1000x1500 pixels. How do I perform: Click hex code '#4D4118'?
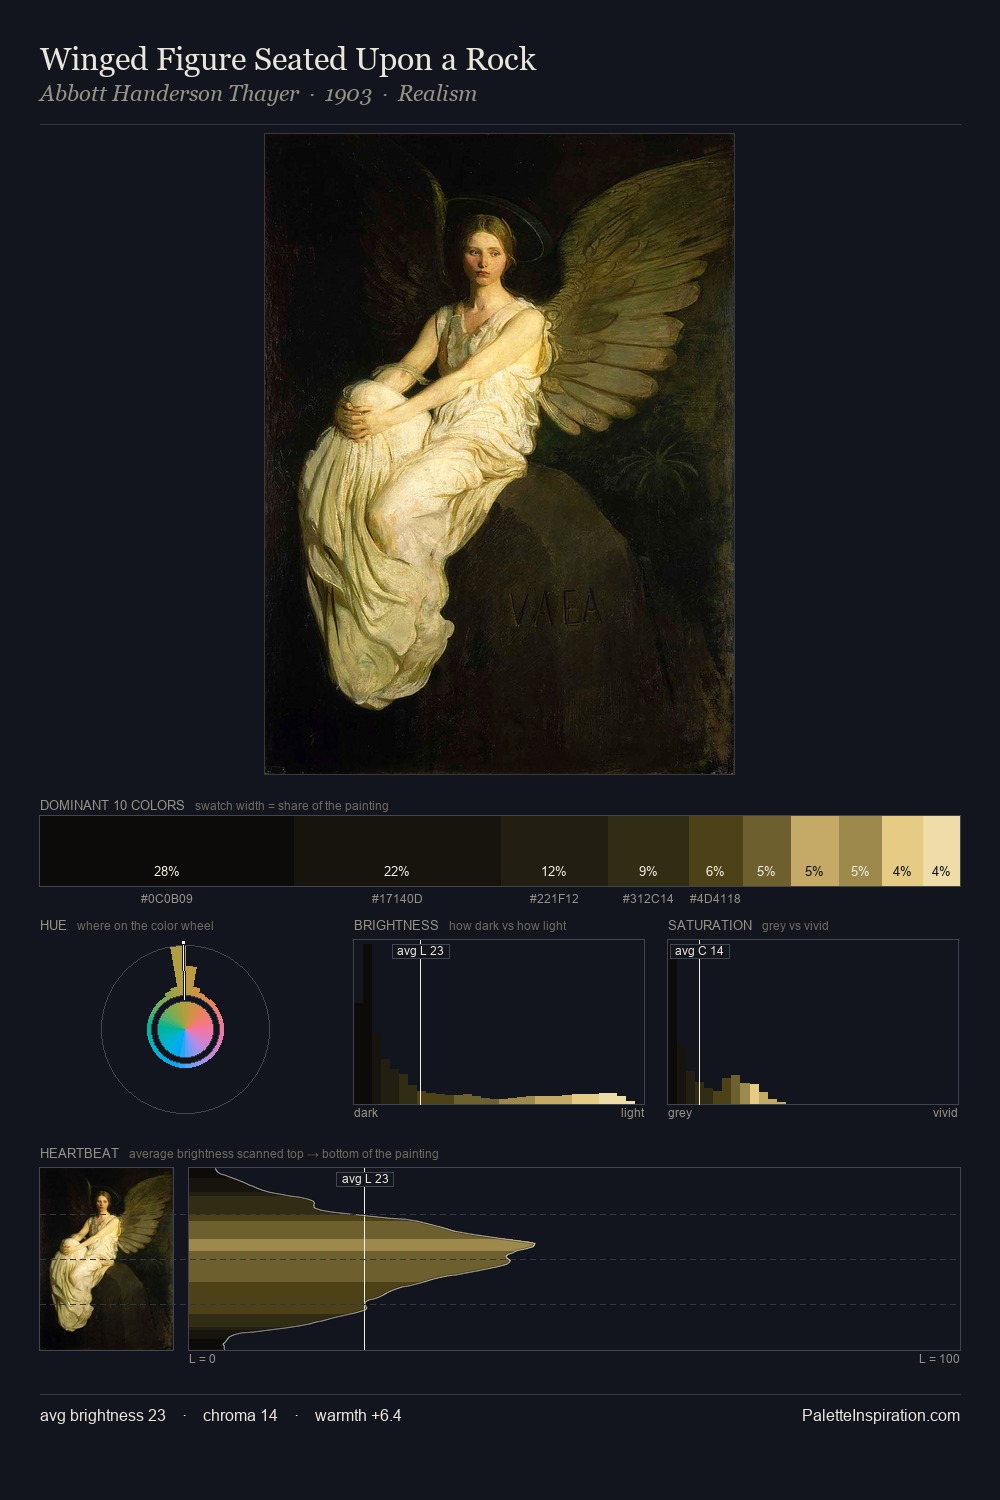point(715,898)
